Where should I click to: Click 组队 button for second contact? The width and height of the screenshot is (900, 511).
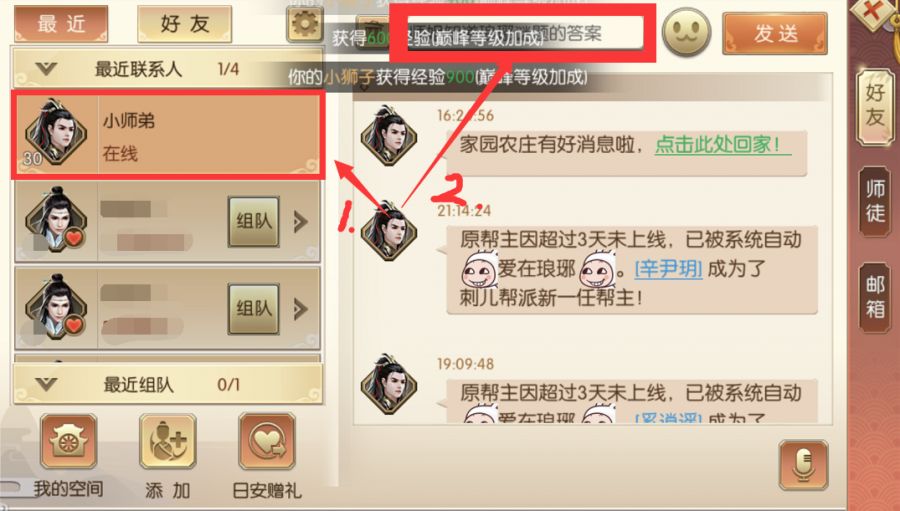point(254,222)
